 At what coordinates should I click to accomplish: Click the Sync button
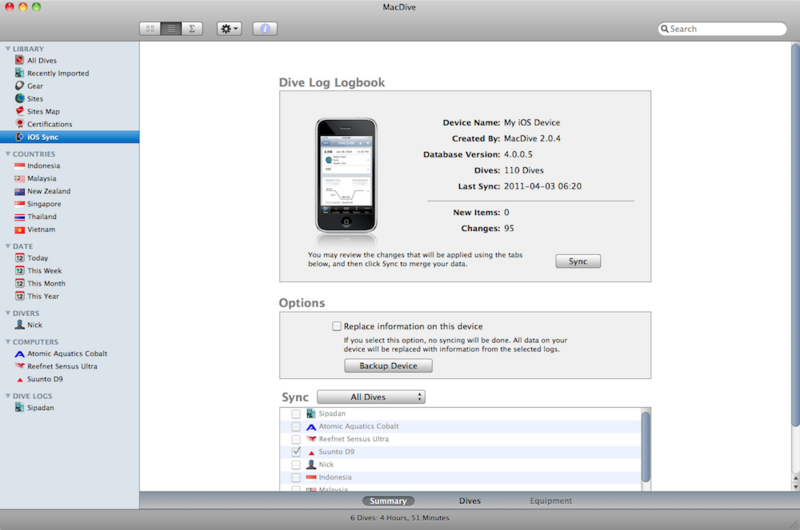click(578, 261)
